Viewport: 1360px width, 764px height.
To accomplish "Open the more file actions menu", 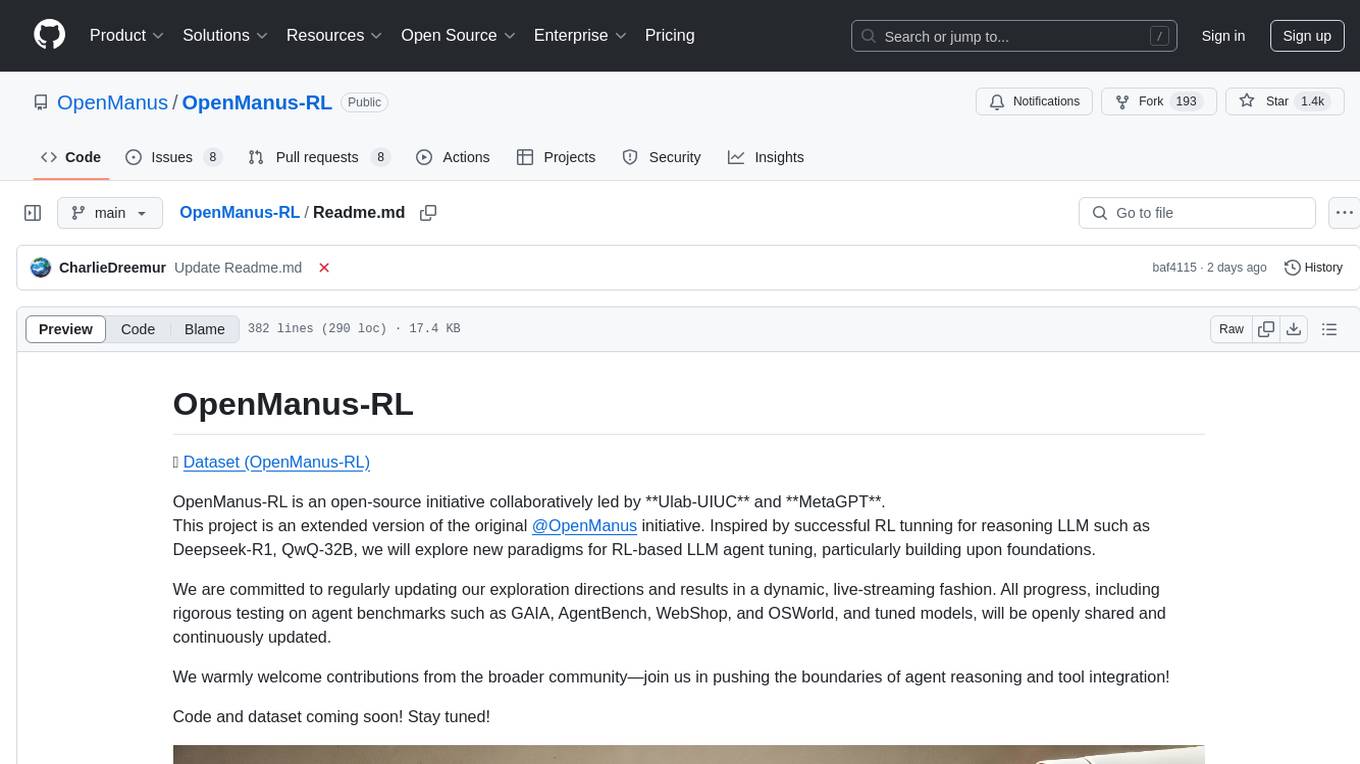I will pos(1344,213).
